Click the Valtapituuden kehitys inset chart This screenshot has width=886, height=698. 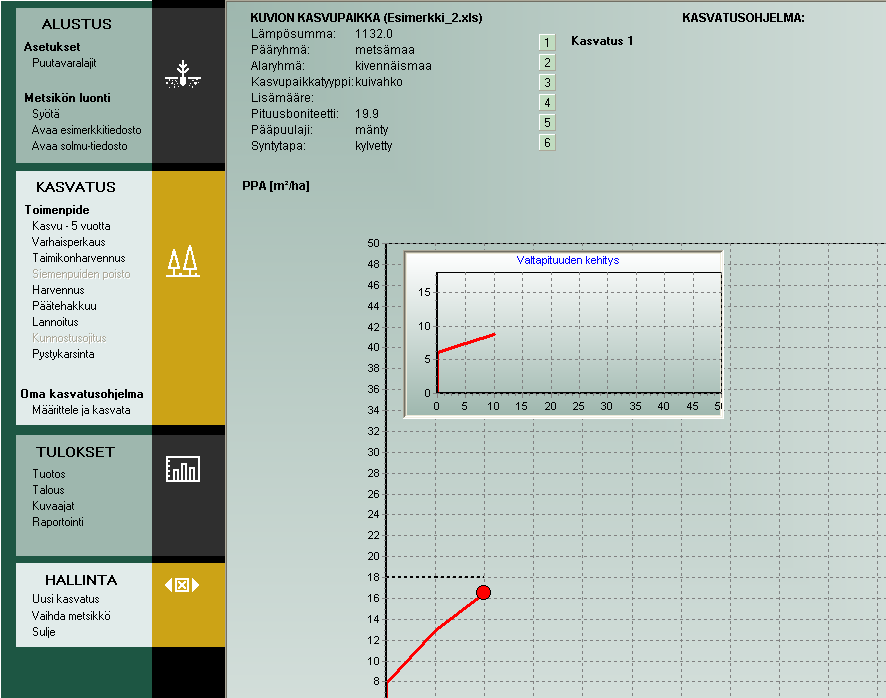(564, 335)
